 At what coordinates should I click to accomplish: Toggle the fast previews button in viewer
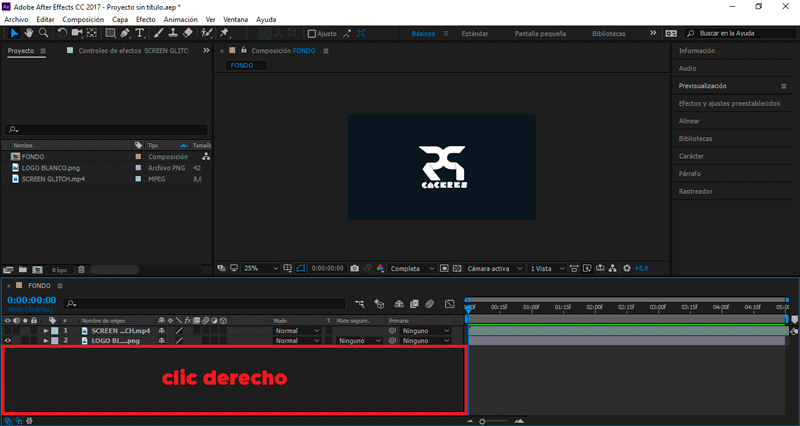(x=587, y=268)
